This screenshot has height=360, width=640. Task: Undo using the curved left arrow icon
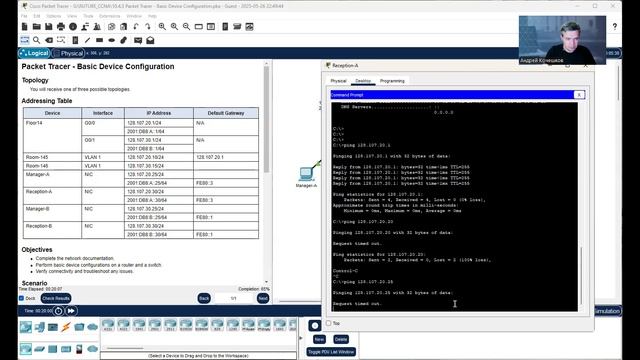point(136,27)
